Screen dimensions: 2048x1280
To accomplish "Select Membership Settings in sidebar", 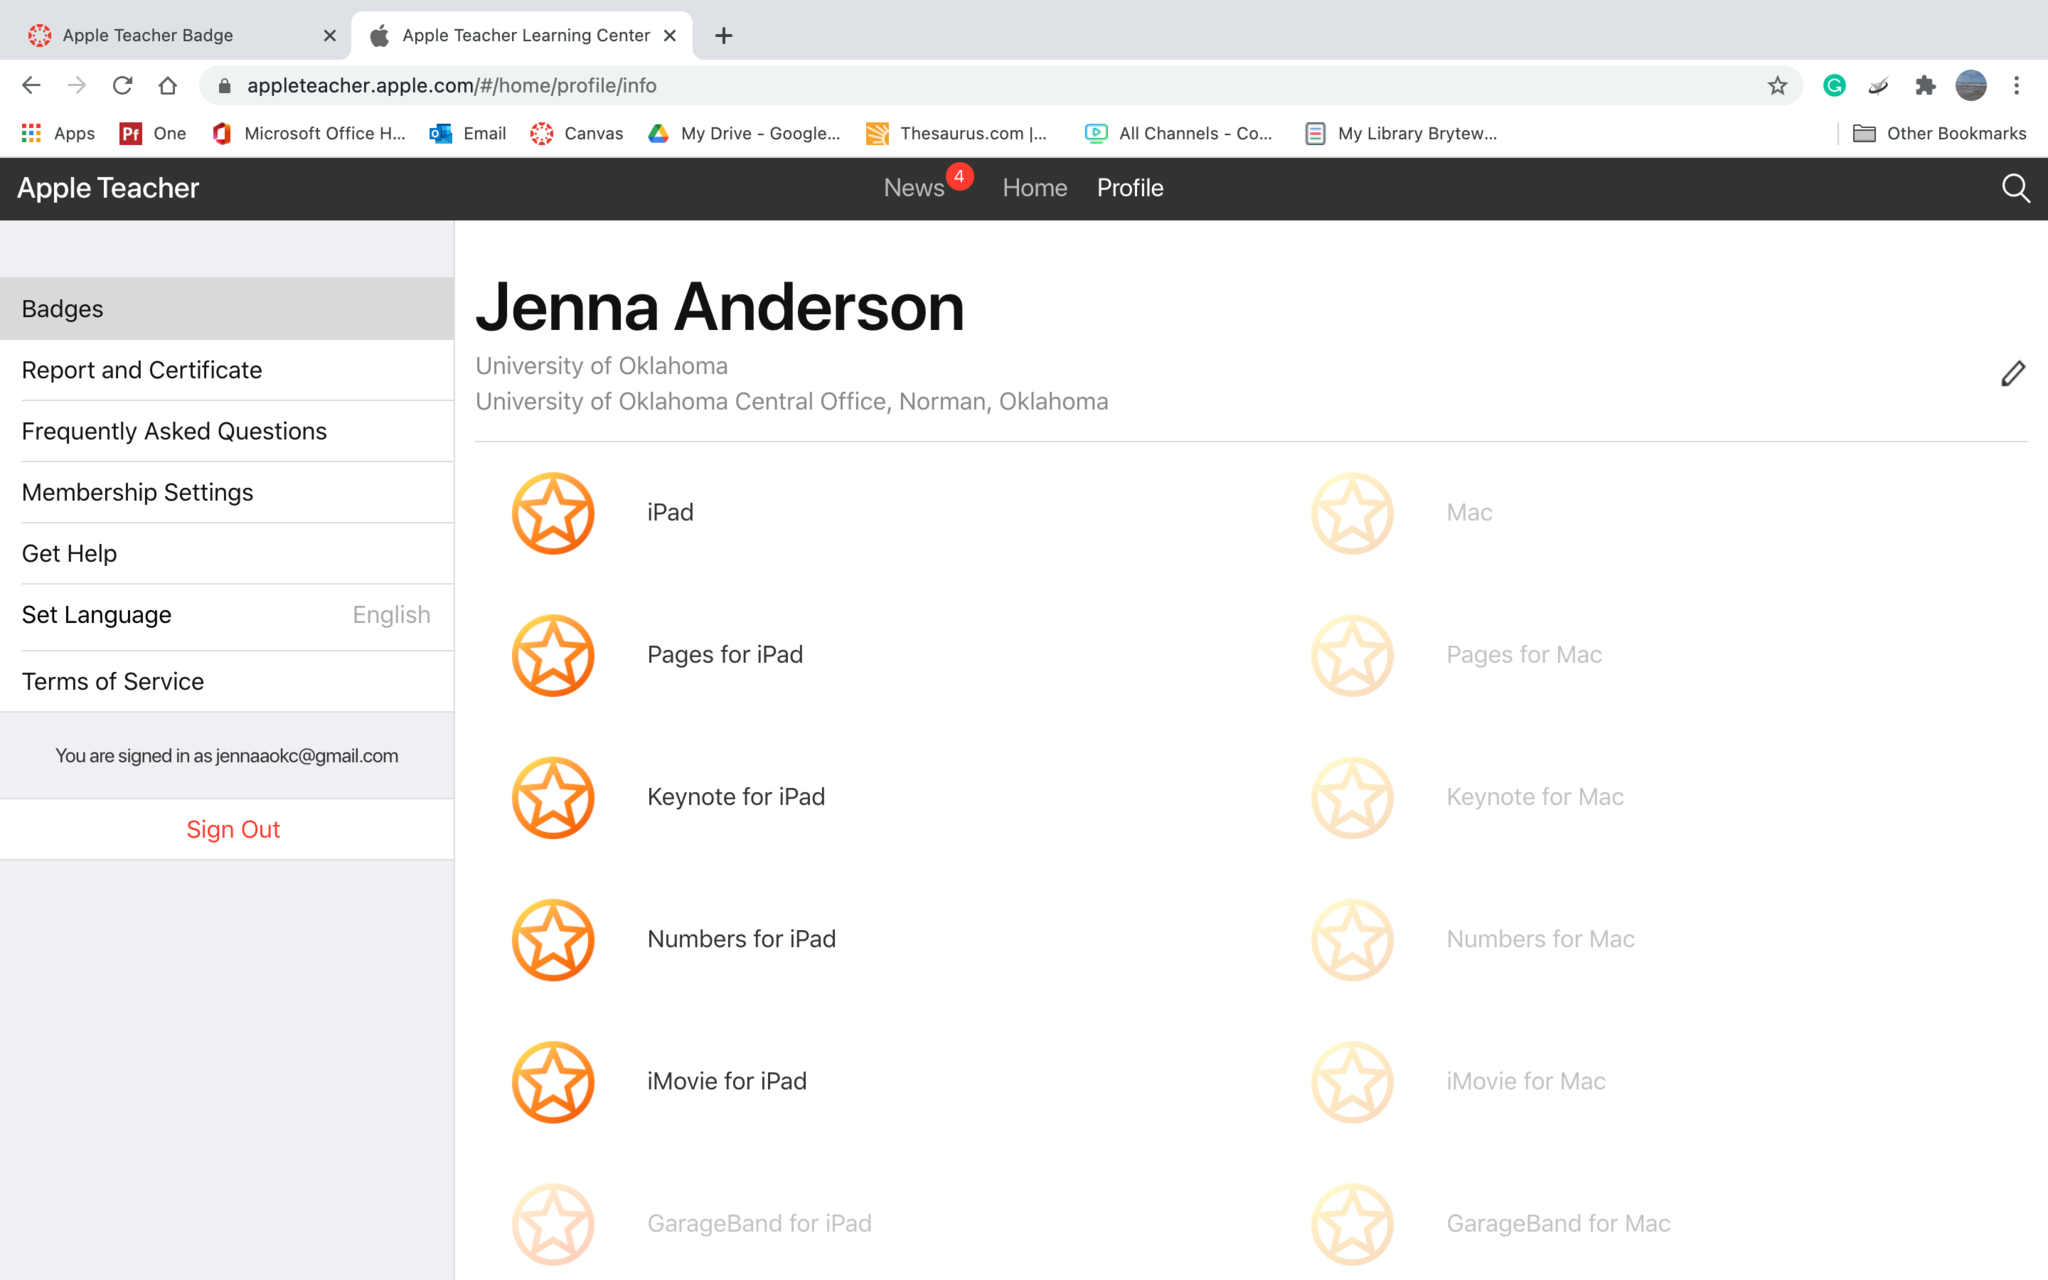I will [x=137, y=493].
